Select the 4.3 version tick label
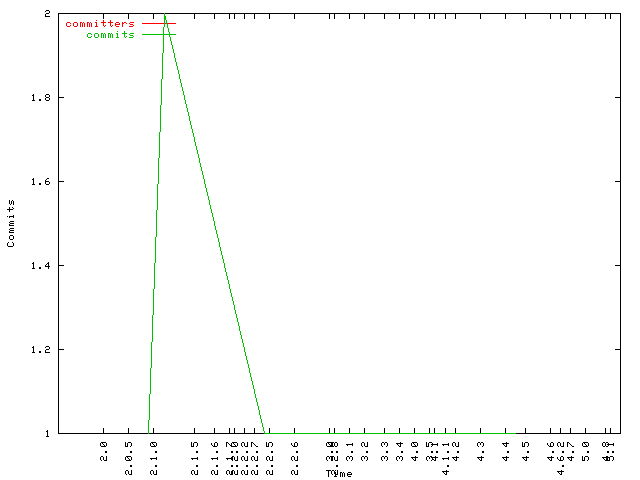 (x=481, y=452)
